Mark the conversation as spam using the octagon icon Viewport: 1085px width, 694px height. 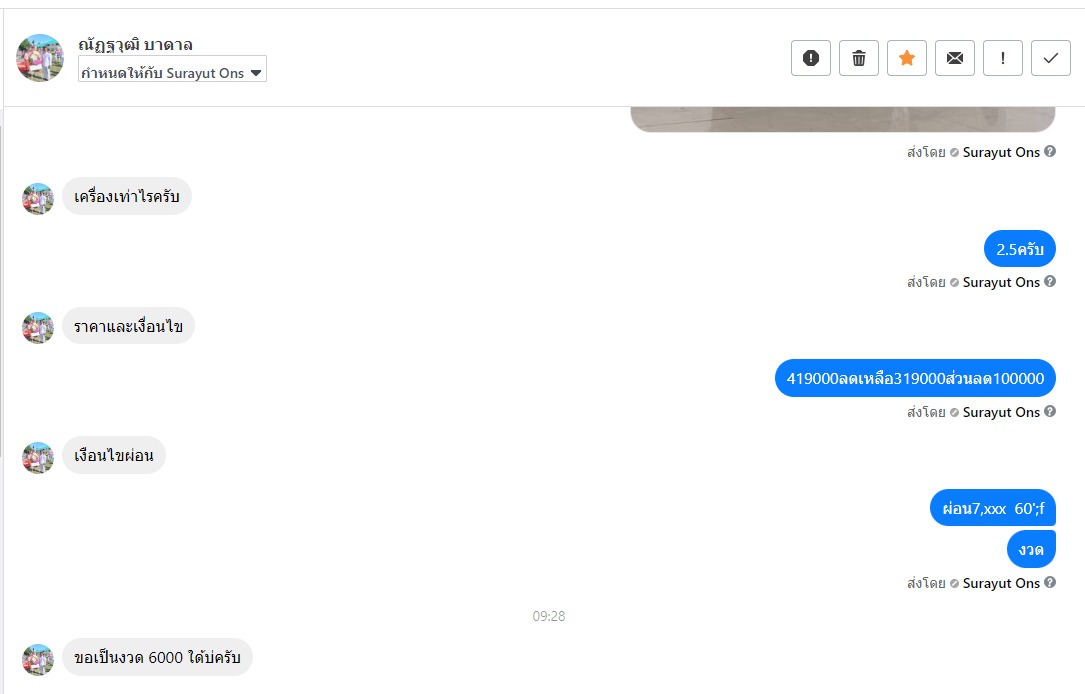(x=810, y=58)
